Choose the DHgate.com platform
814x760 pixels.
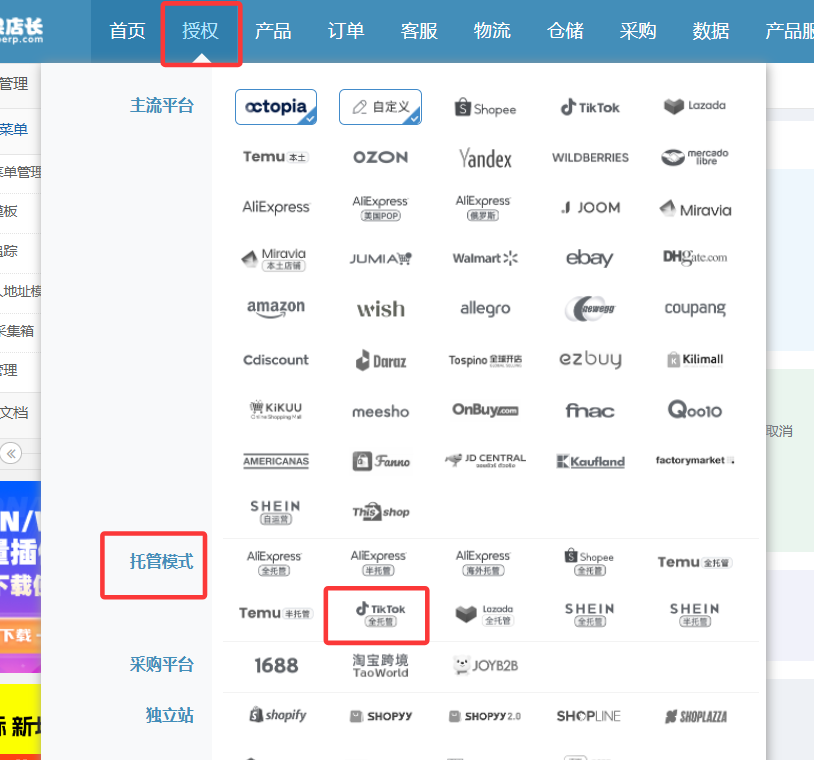coord(695,257)
